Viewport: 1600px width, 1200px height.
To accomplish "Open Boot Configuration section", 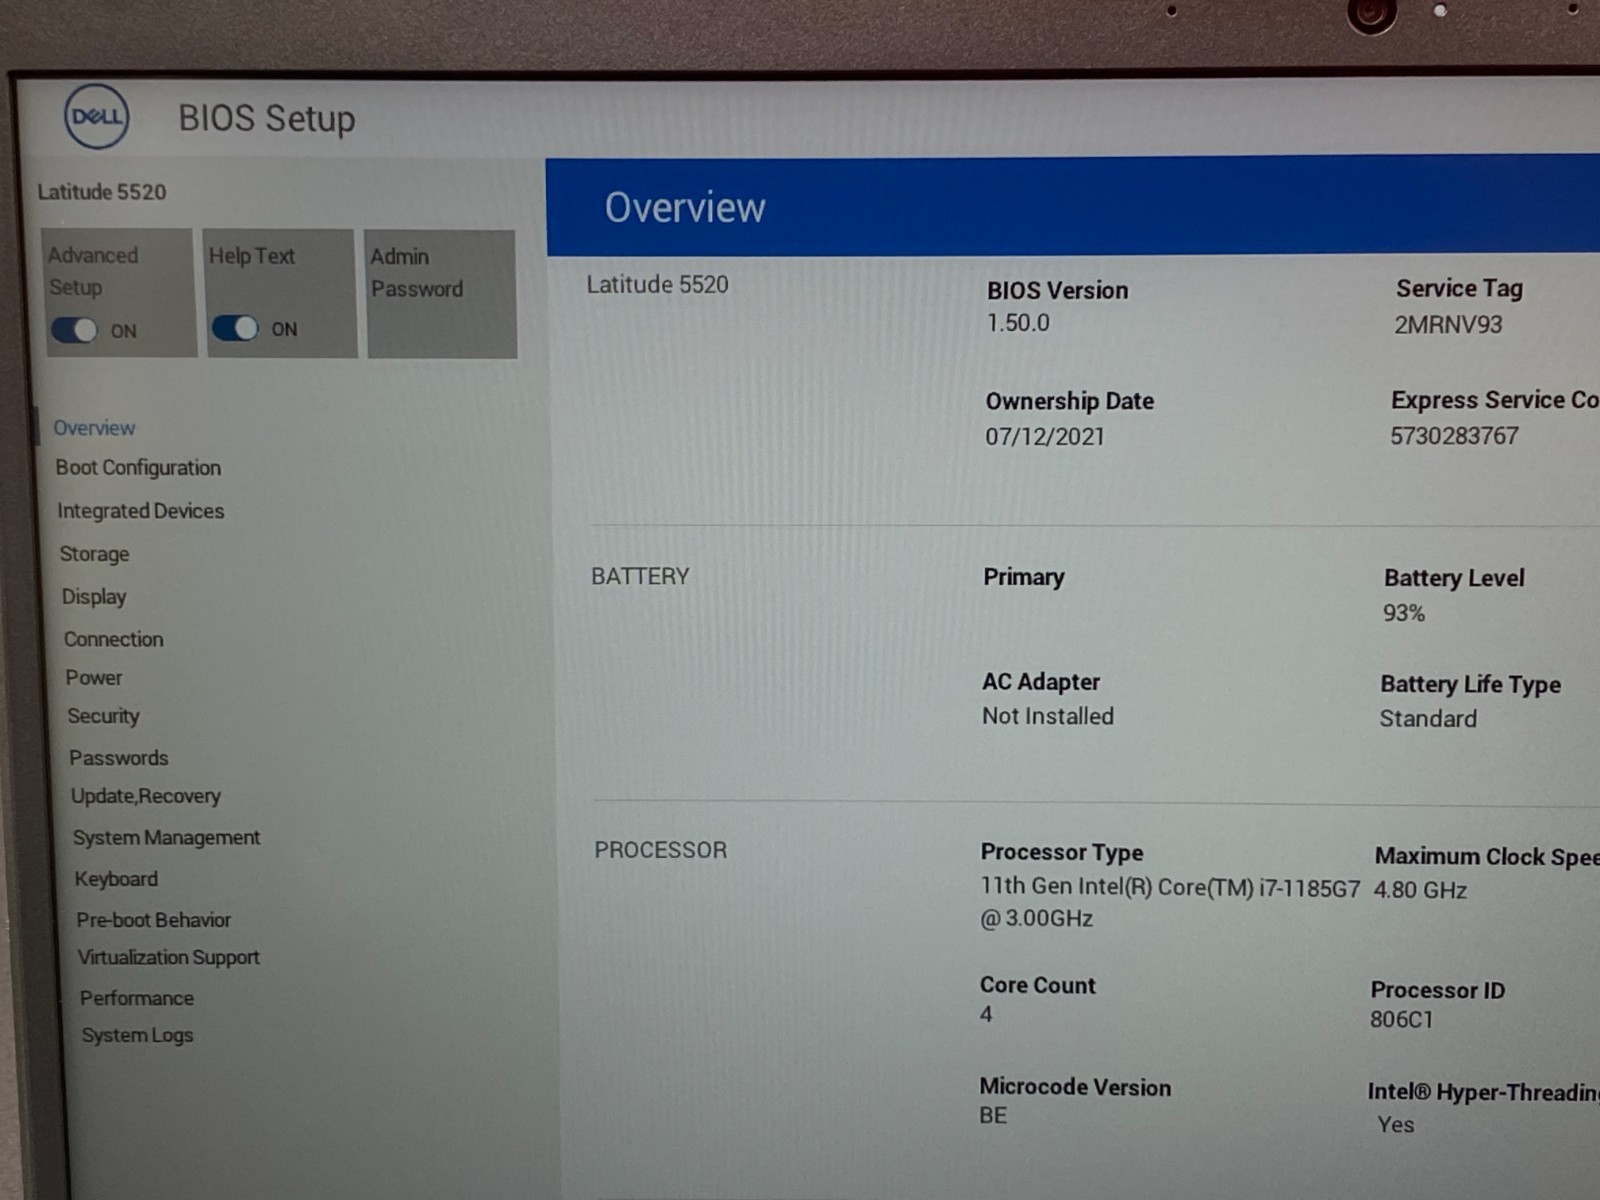I will coord(138,468).
